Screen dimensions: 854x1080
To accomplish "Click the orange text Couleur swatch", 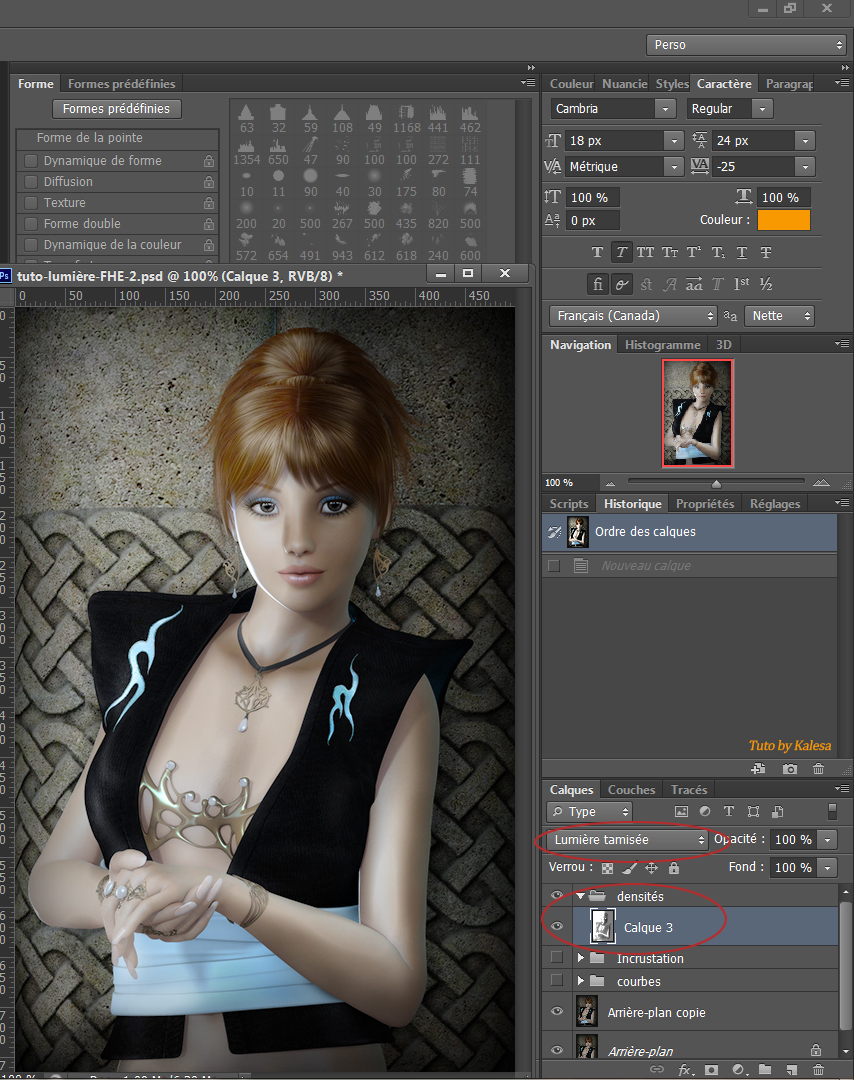I will (x=783, y=220).
